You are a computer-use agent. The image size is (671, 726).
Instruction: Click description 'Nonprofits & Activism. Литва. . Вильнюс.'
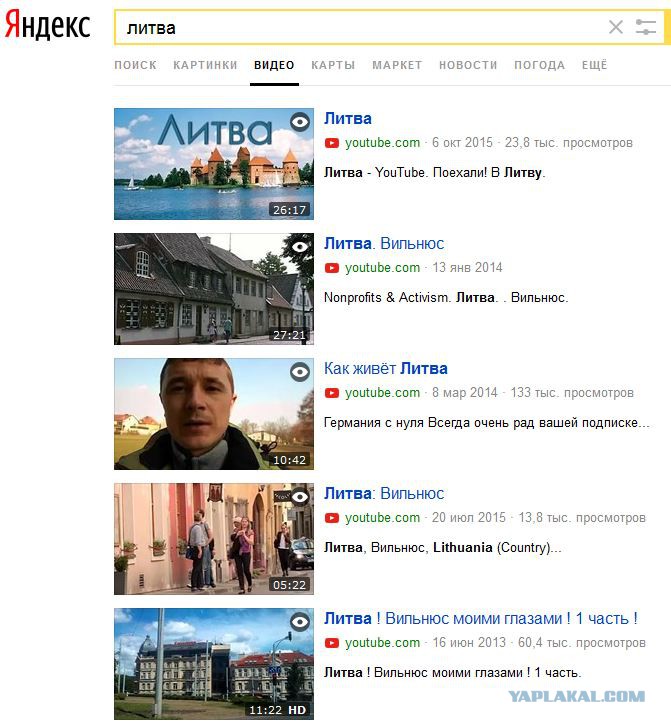tap(446, 297)
